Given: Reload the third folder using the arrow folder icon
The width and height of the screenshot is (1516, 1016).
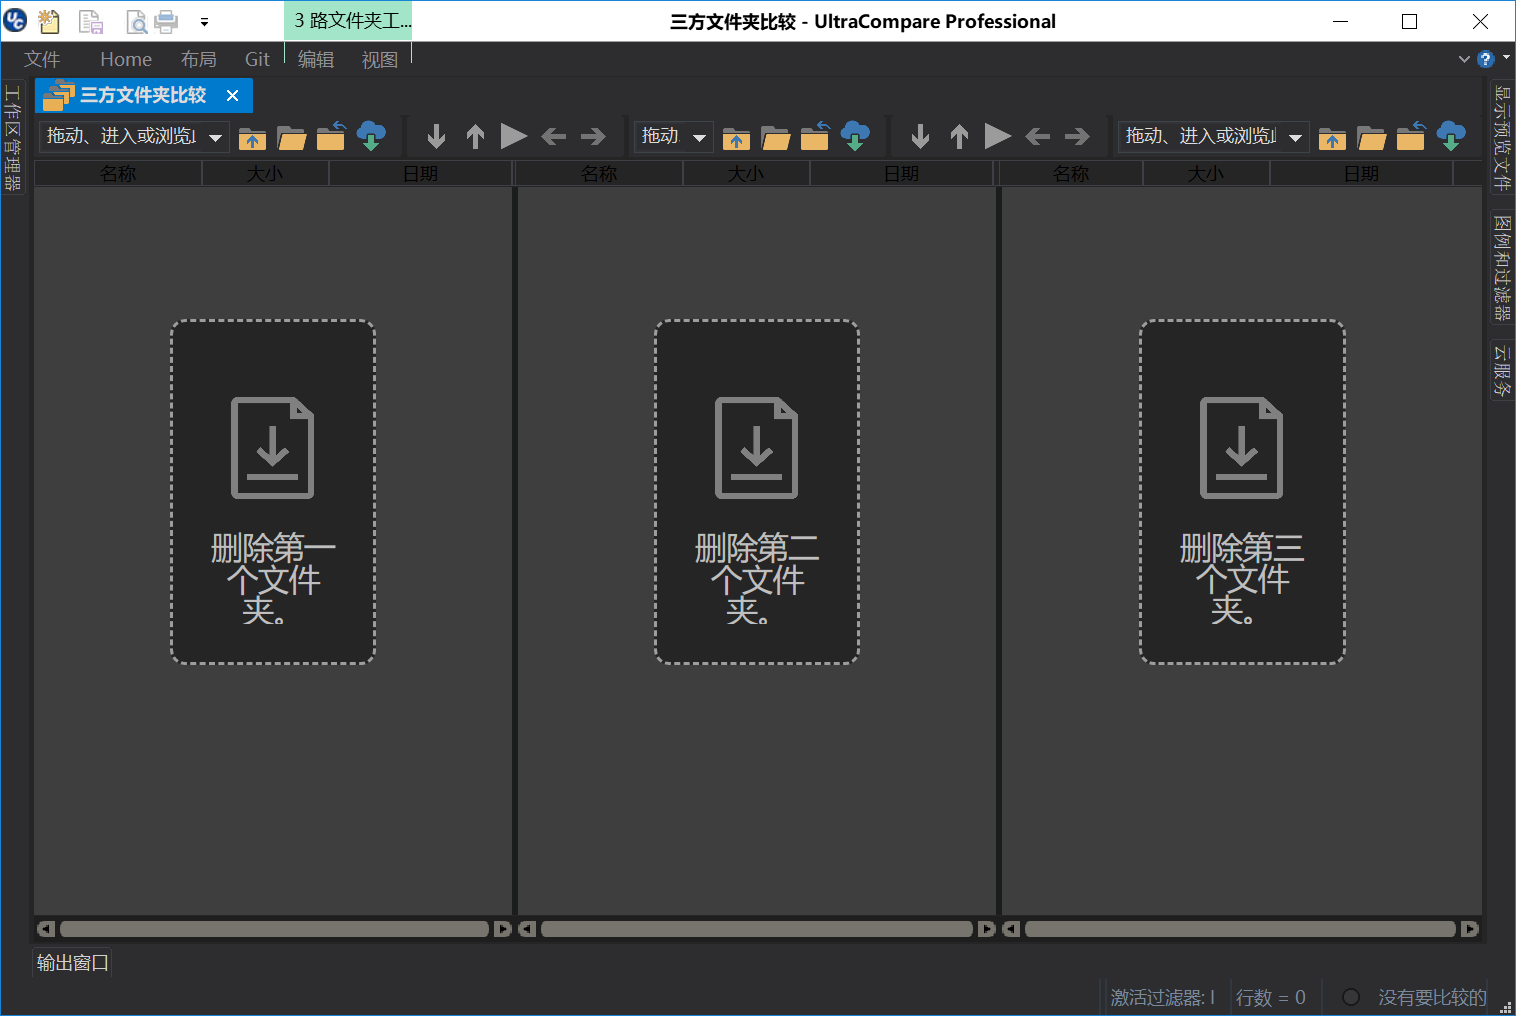Looking at the screenshot, I should coord(1411,135).
